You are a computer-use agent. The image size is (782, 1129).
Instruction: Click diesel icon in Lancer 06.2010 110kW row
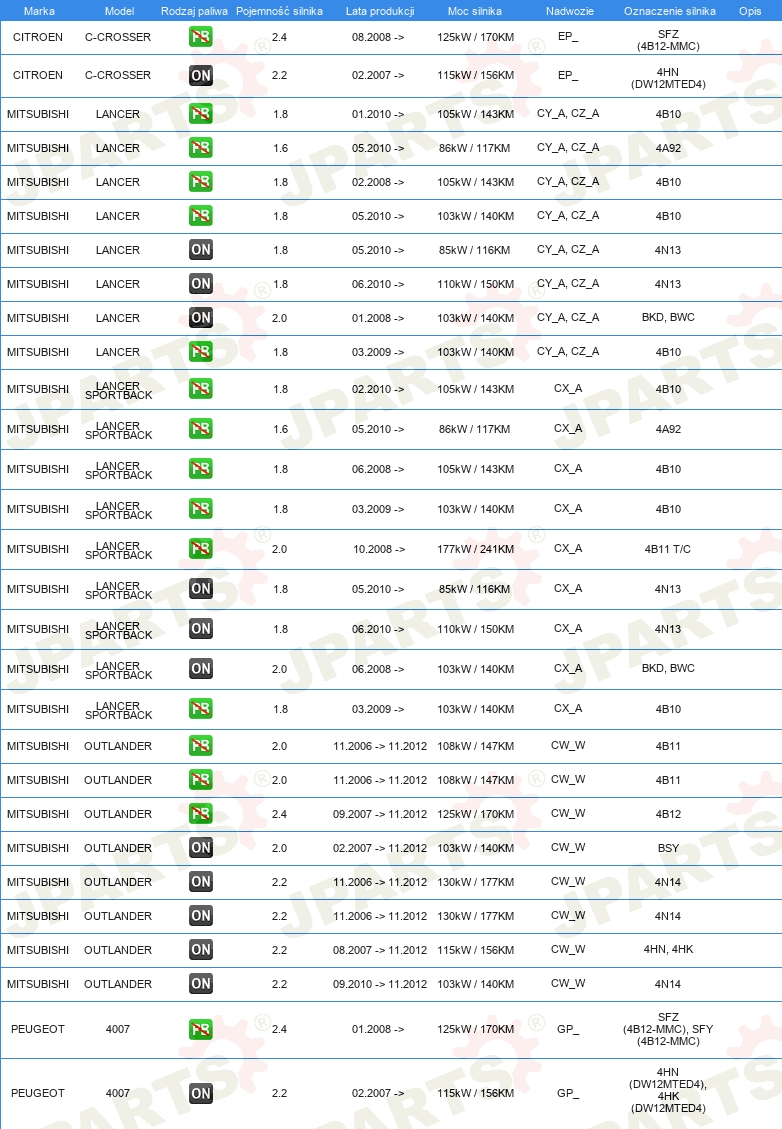click(200, 284)
